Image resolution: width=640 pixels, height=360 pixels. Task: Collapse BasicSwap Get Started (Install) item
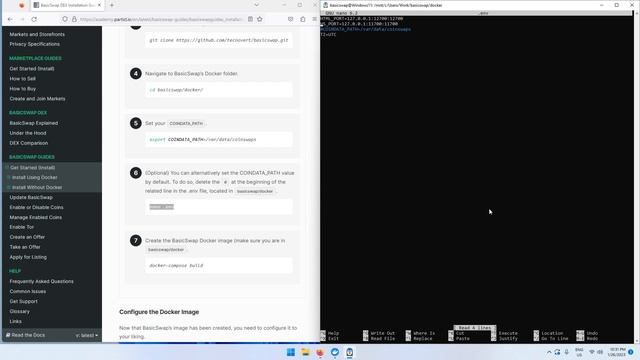tap(7, 167)
